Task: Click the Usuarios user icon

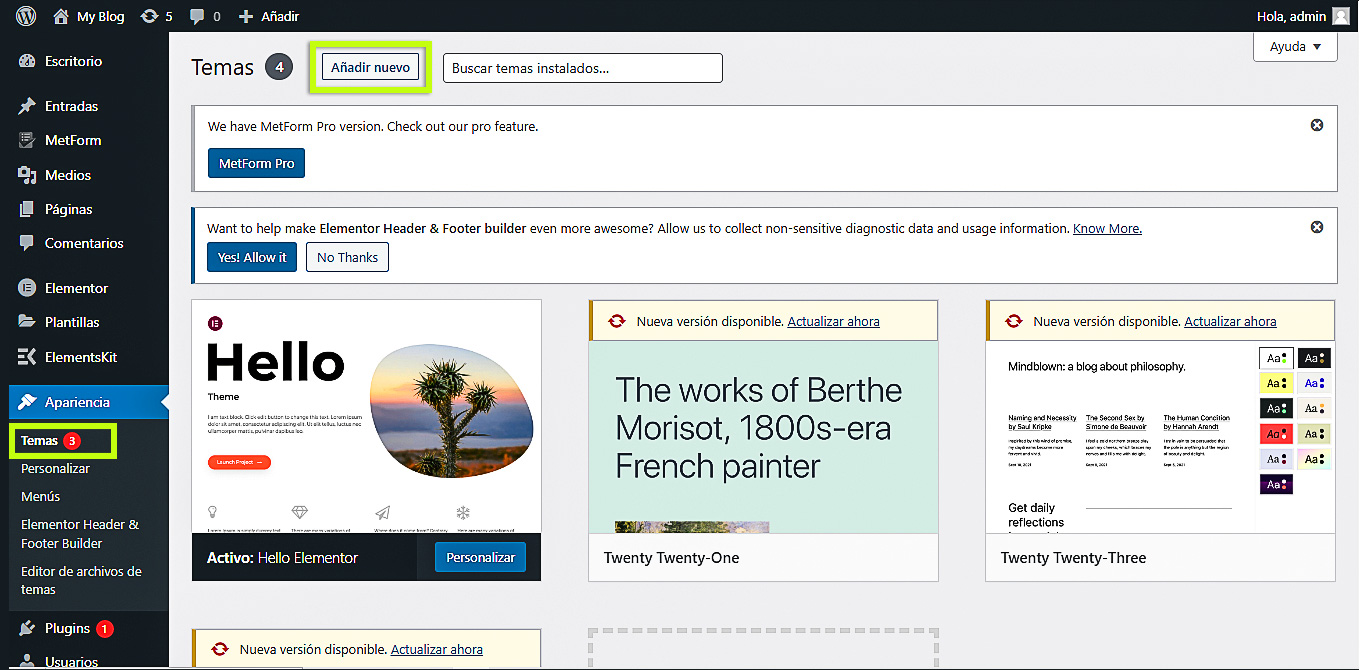Action: (x=27, y=661)
